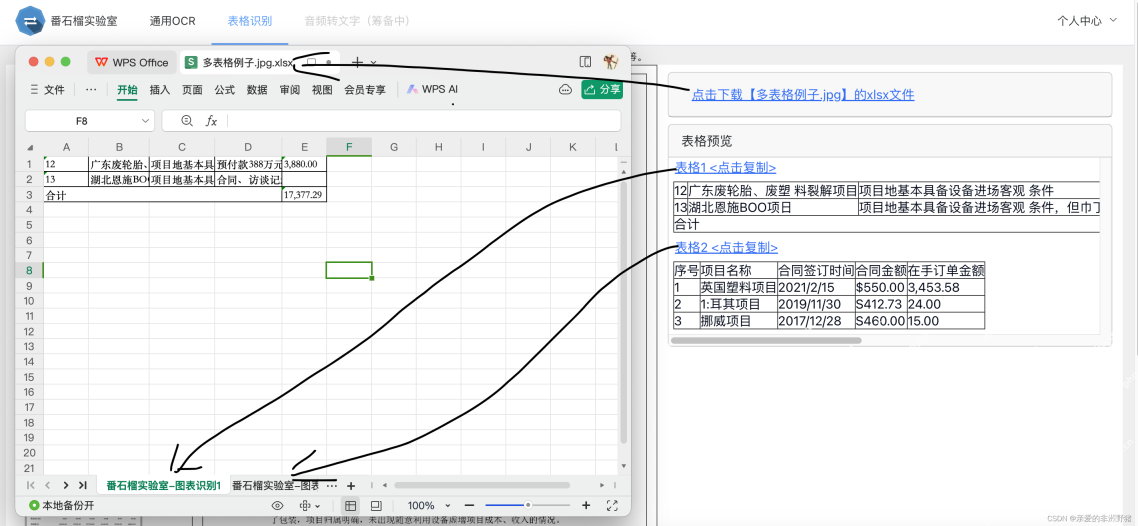Expand the name box dropdown showing F8
The height and width of the screenshot is (526, 1138).
(x=146, y=121)
